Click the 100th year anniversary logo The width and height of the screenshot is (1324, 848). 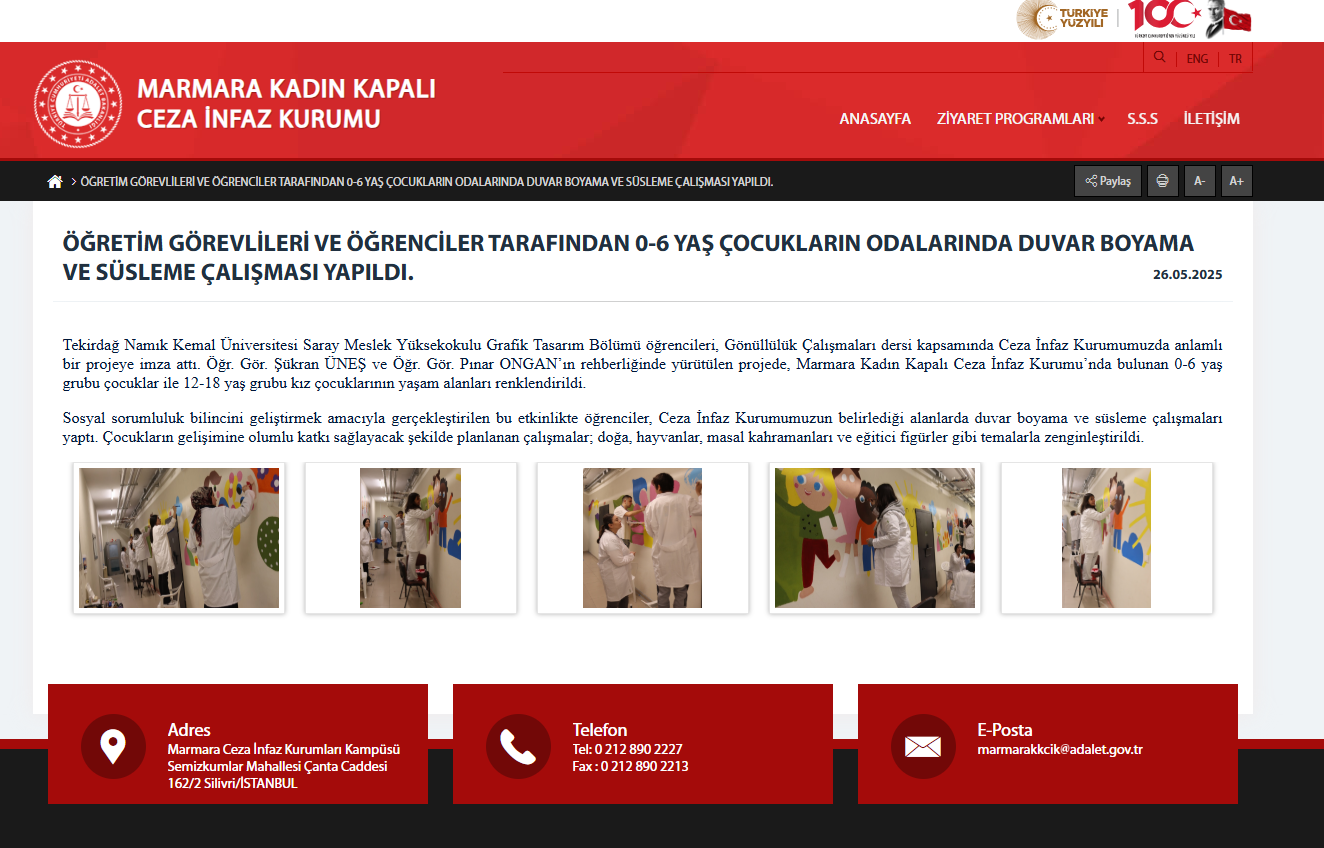pos(1165,18)
